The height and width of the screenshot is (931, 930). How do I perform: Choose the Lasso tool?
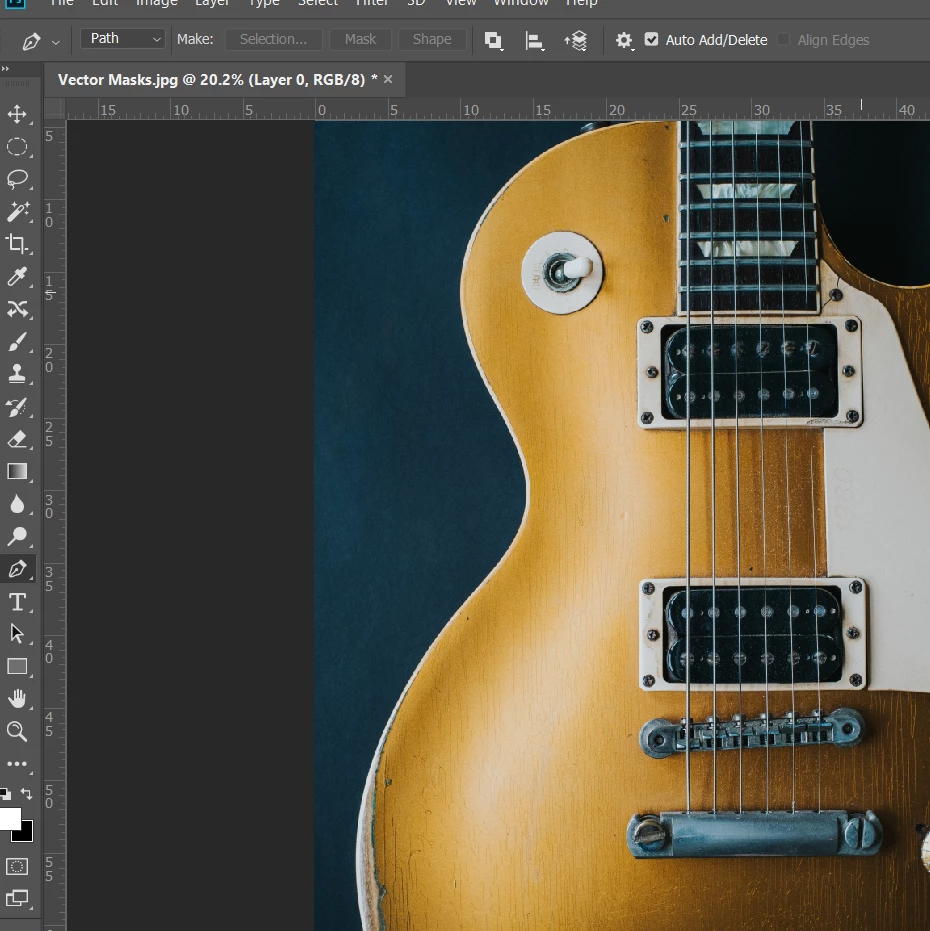pyautogui.click(x=17, y=179)
